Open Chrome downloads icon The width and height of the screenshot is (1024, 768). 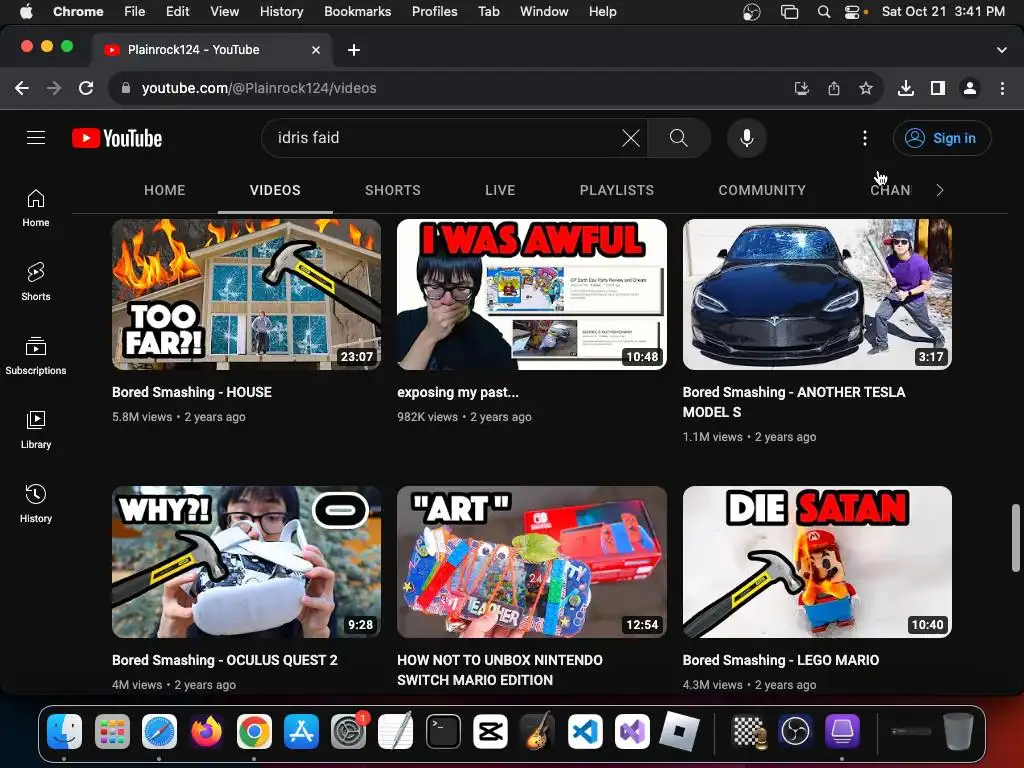click(906, 88)
